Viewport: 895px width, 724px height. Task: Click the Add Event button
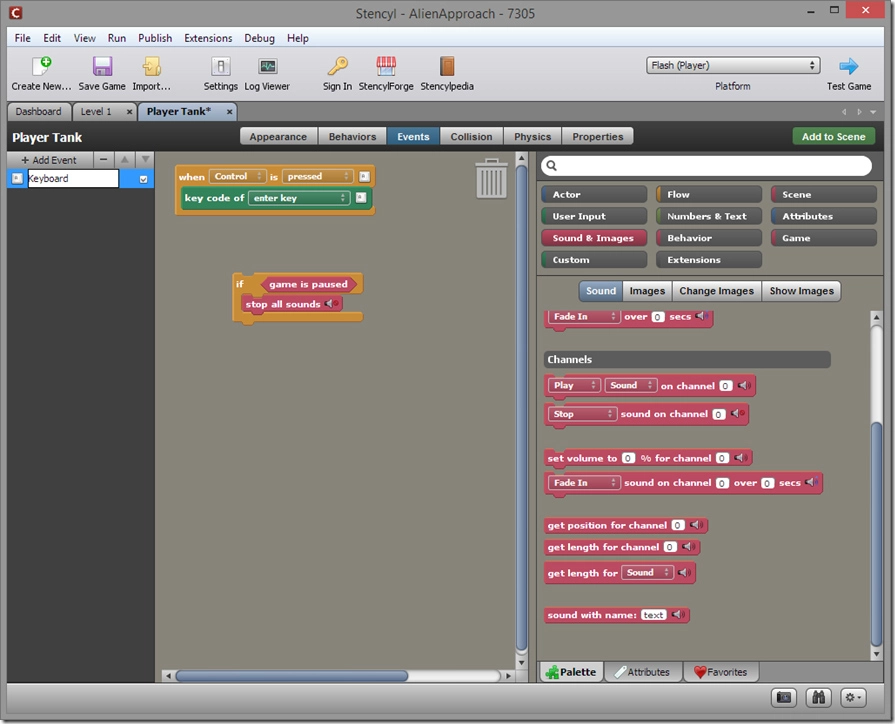click(x=49, y=160)
